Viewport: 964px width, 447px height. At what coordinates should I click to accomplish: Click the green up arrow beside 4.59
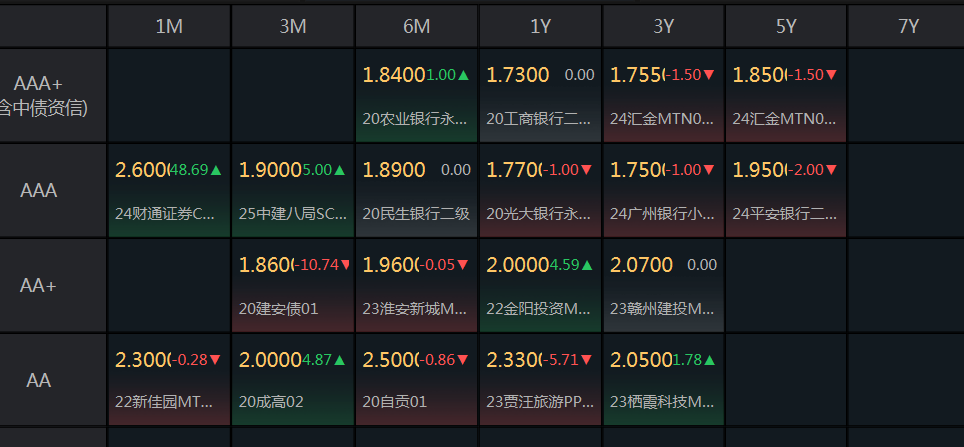[x=587, y=265]
